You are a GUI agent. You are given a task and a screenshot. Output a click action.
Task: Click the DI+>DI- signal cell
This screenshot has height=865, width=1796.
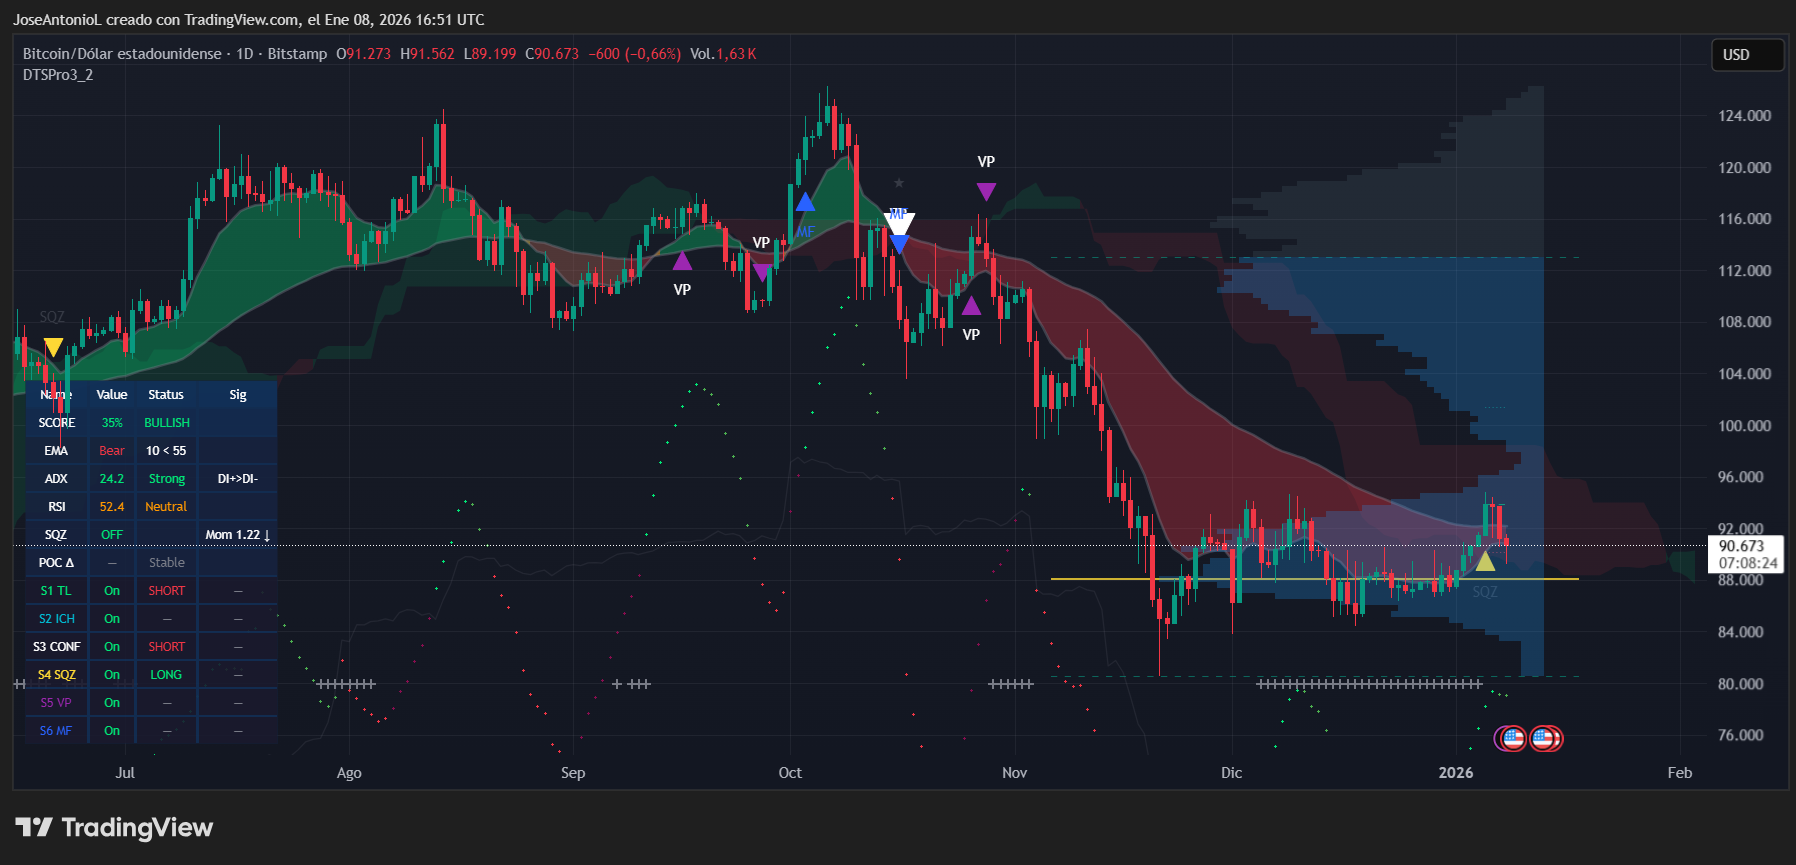[238, 479]
